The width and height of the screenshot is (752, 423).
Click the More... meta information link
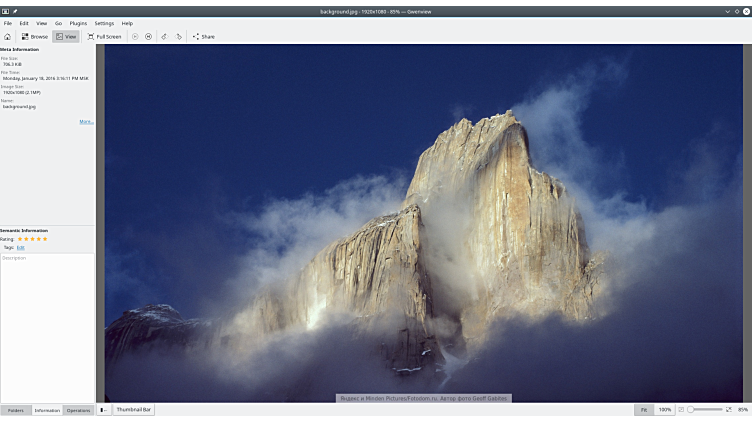(86, 122)
